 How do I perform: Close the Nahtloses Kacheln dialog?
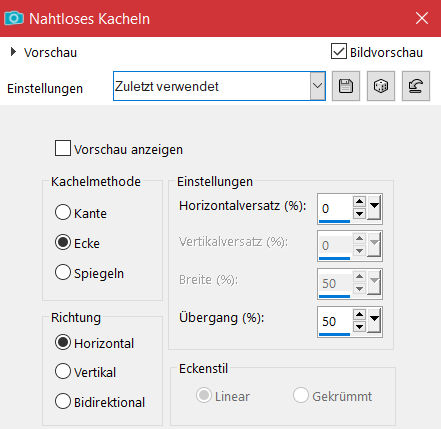coord(422,18)
